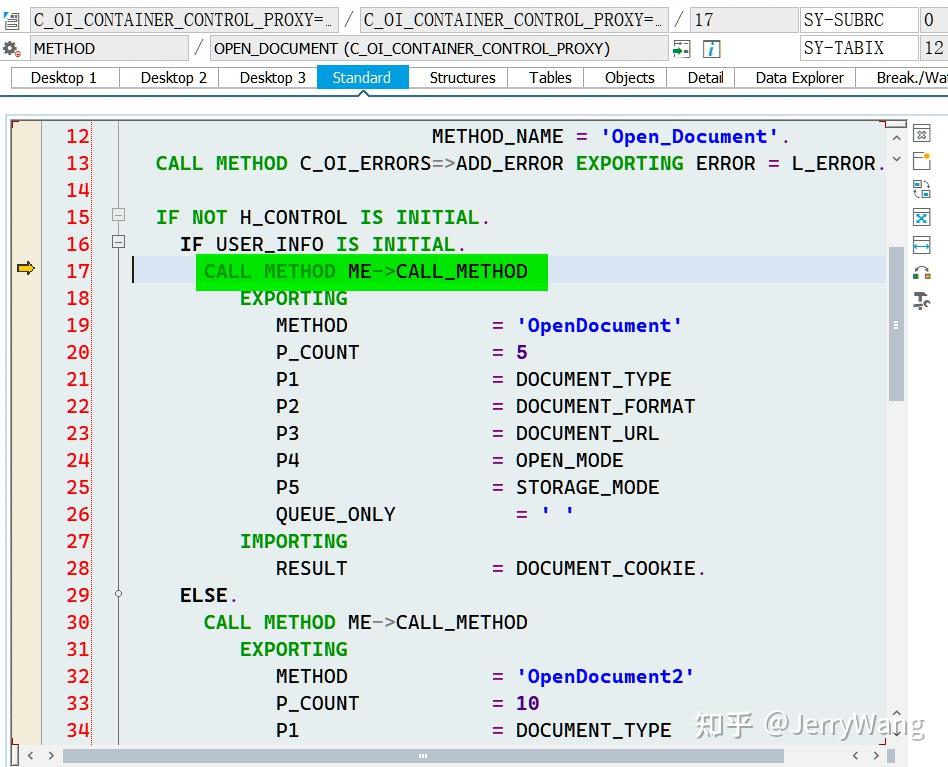Collapse the IF NOT H_CONTROL block at line 15

[x=118, y=213]
